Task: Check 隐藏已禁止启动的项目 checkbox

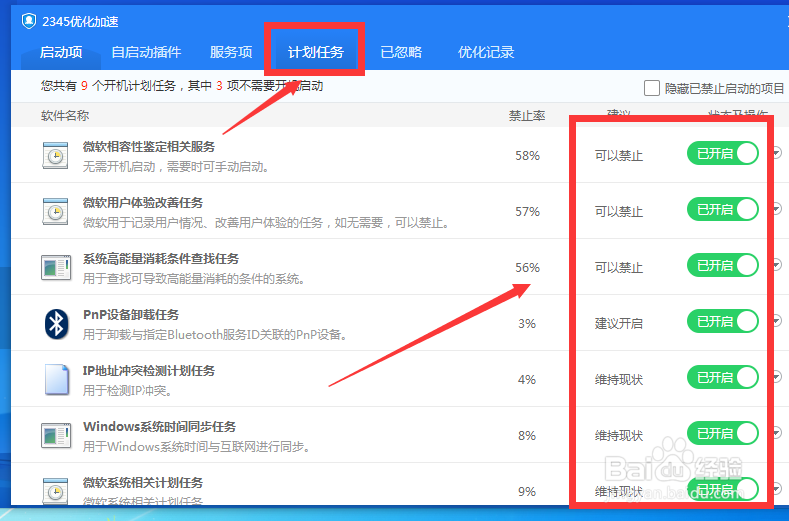Action: (x=652, y=88)
